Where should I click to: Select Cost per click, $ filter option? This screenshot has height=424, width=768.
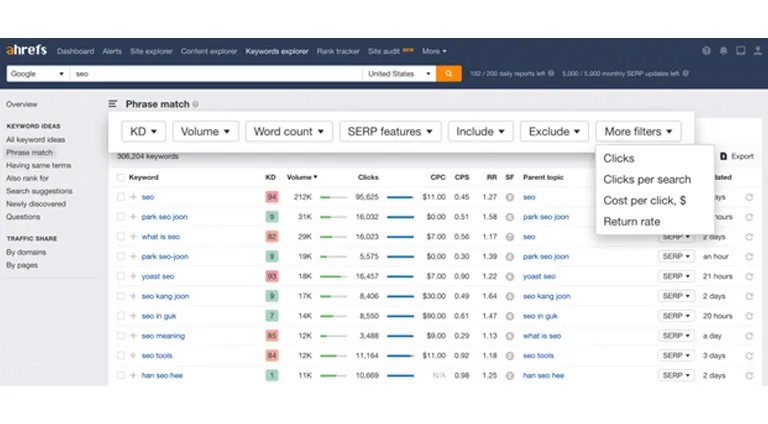point(645,200)
